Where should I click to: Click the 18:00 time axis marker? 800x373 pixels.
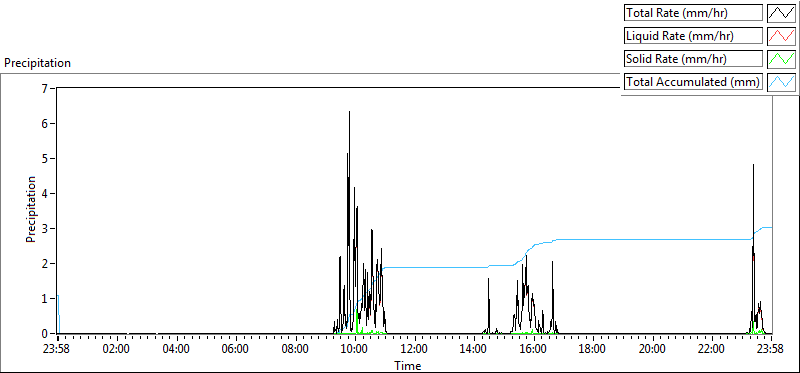pos(593,350)
